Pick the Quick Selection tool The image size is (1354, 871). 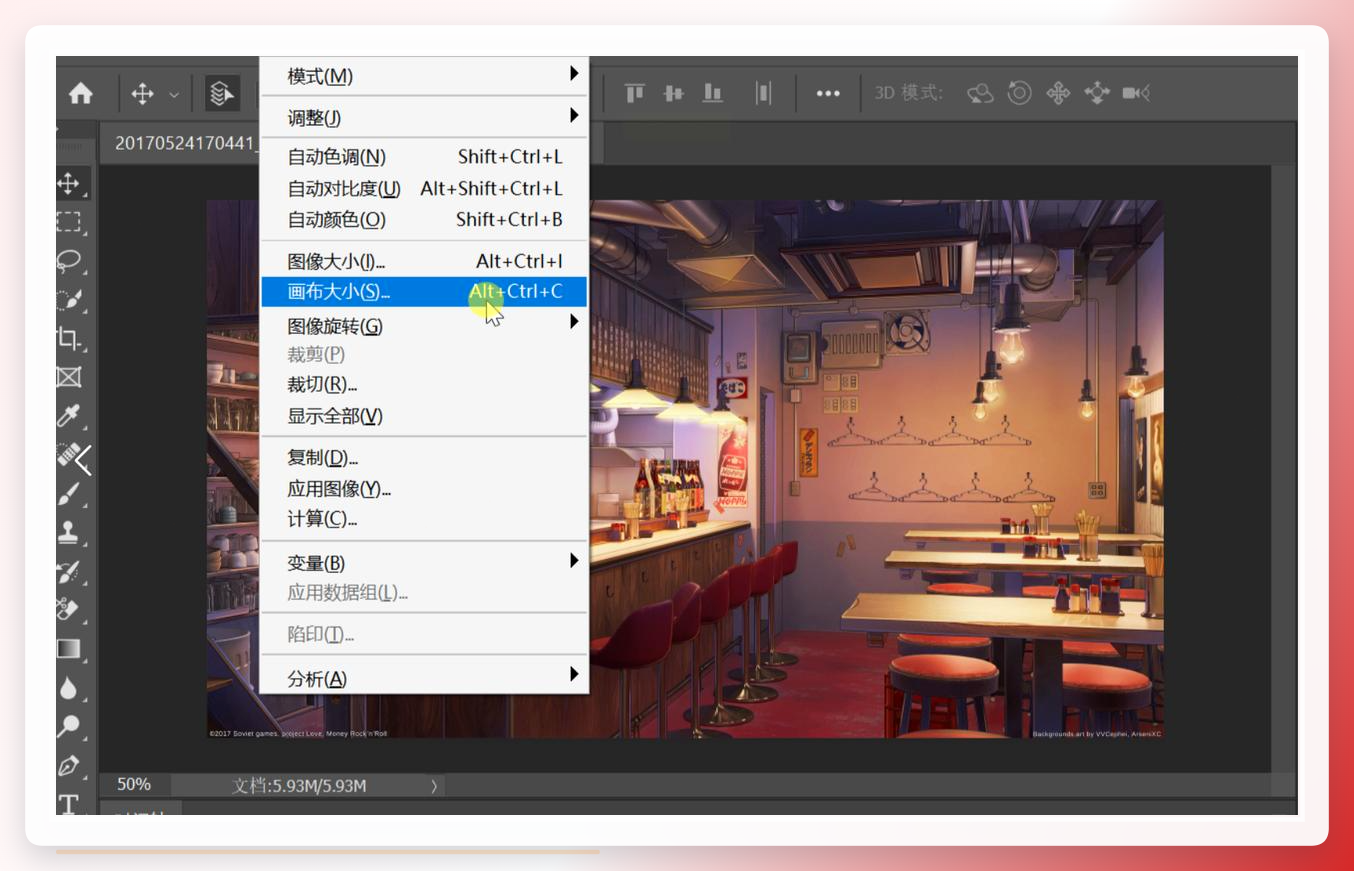tap(68, 300)
